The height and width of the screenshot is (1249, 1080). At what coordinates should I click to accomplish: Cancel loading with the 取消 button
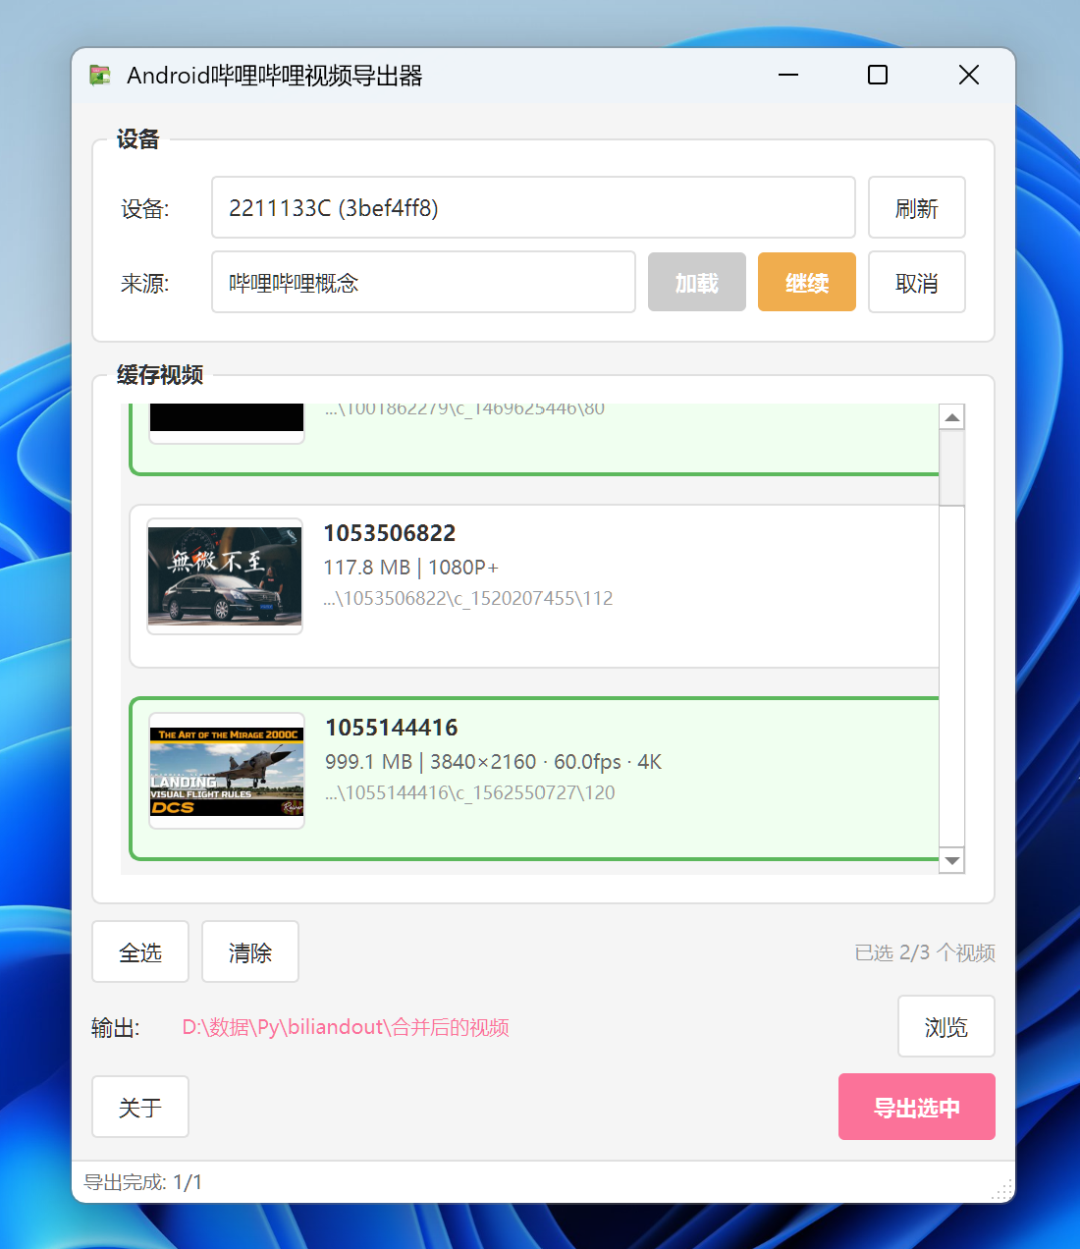(916, 283)
